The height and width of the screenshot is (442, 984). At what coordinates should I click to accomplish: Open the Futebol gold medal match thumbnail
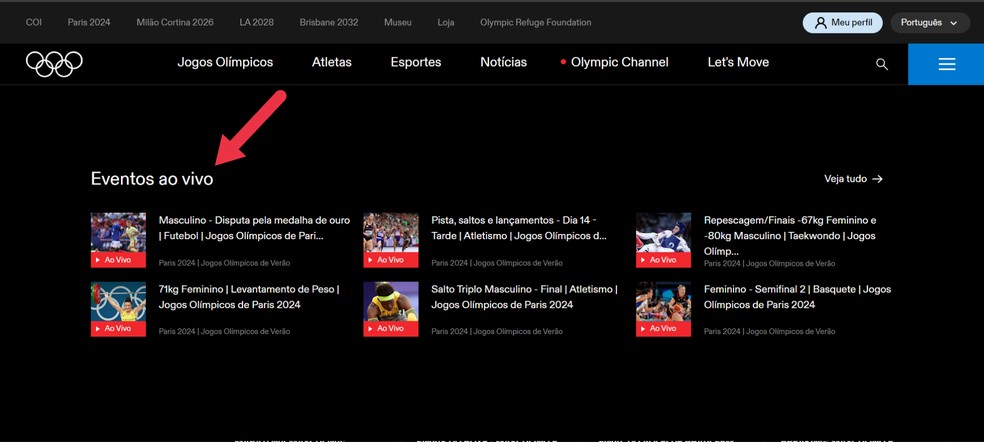(118, 240)
